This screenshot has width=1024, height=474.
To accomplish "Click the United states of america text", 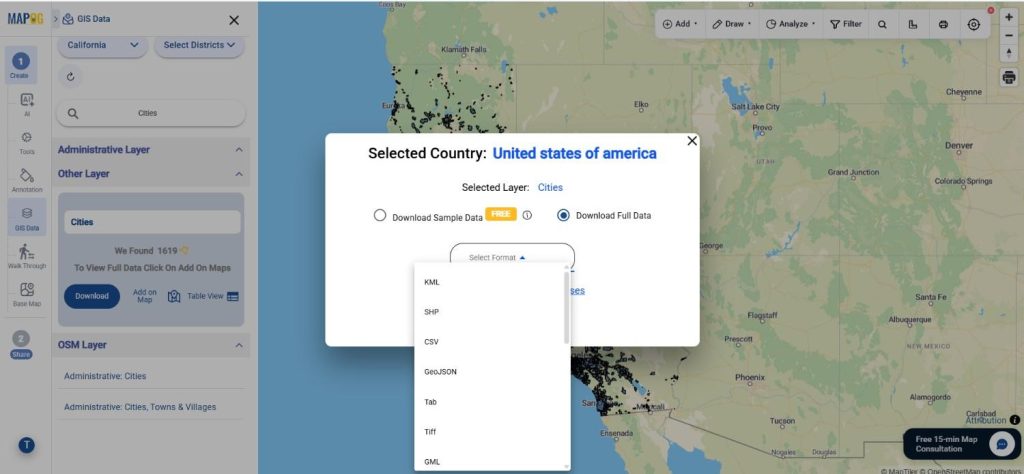I will tap(574, 153).
